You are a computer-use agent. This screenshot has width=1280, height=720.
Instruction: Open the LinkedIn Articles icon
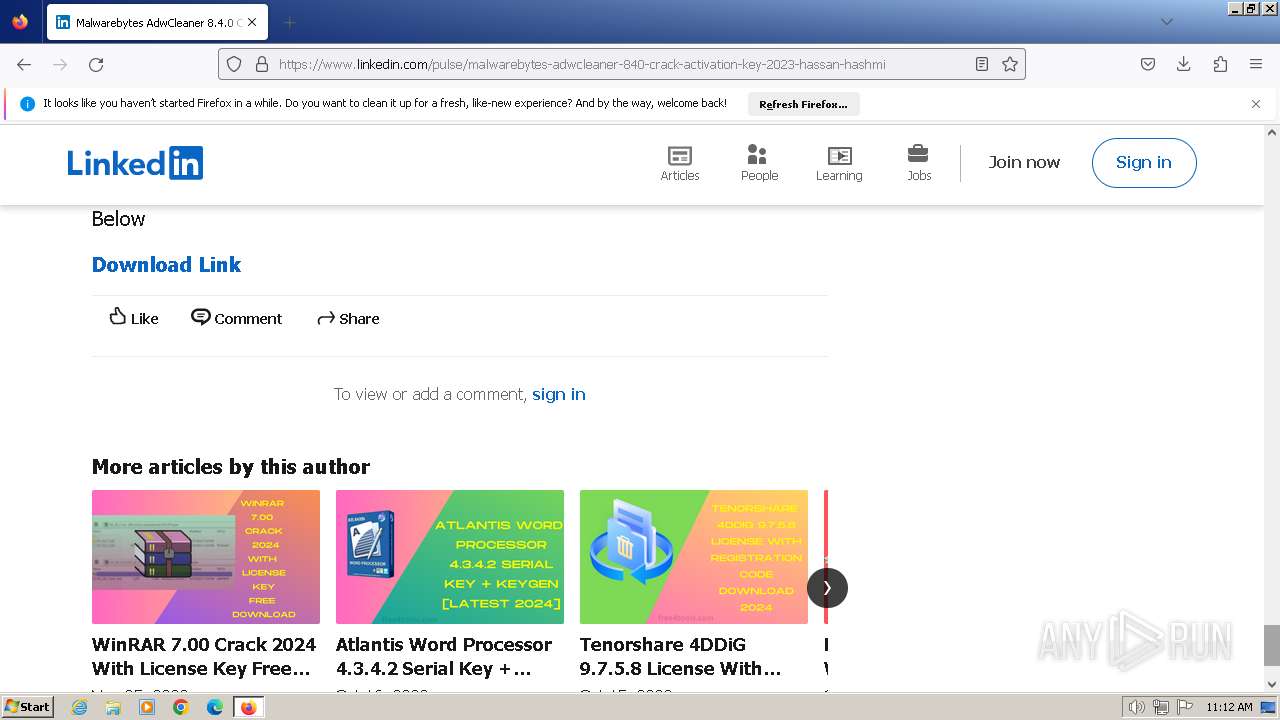click(680, 163)
